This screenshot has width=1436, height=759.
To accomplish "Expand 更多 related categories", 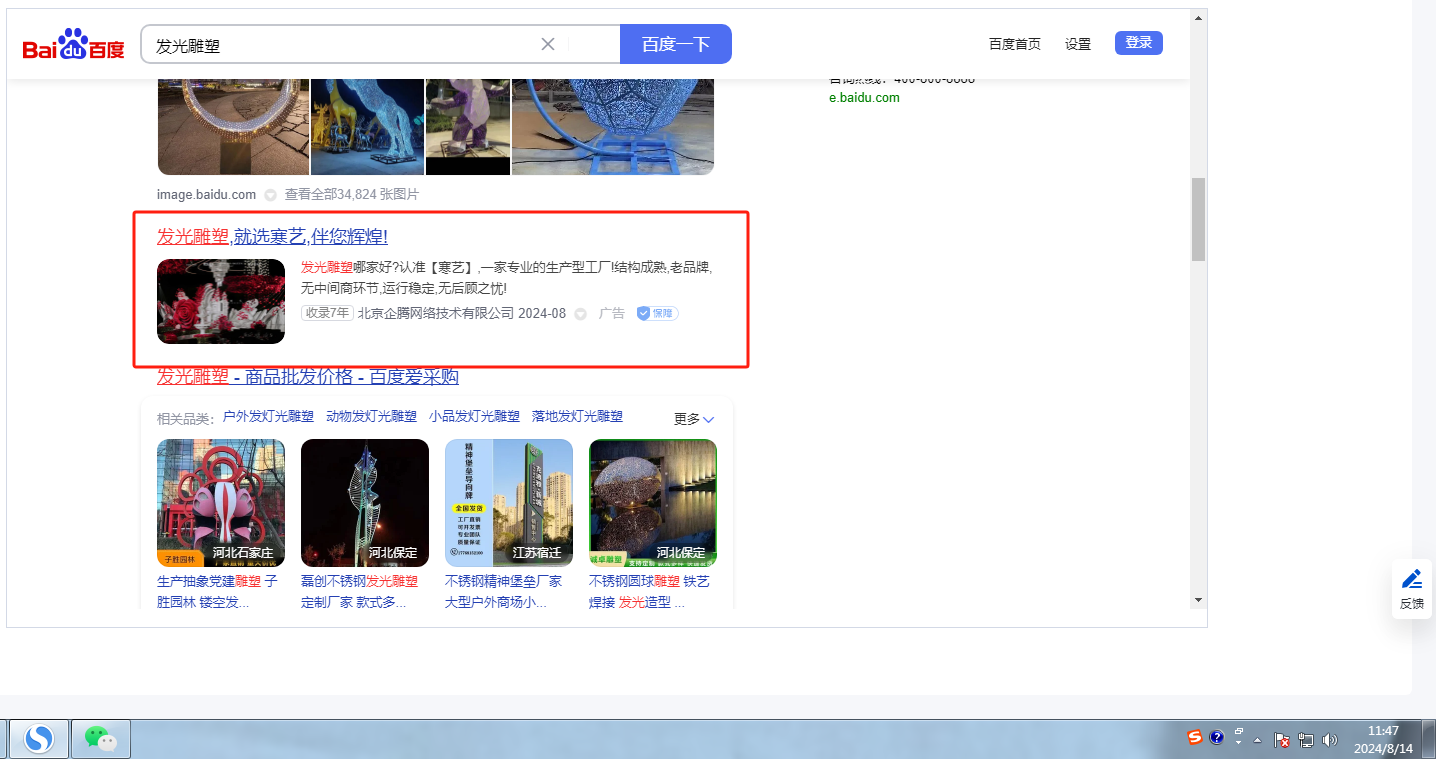I will pyautogui.click(x=694, y=419).
